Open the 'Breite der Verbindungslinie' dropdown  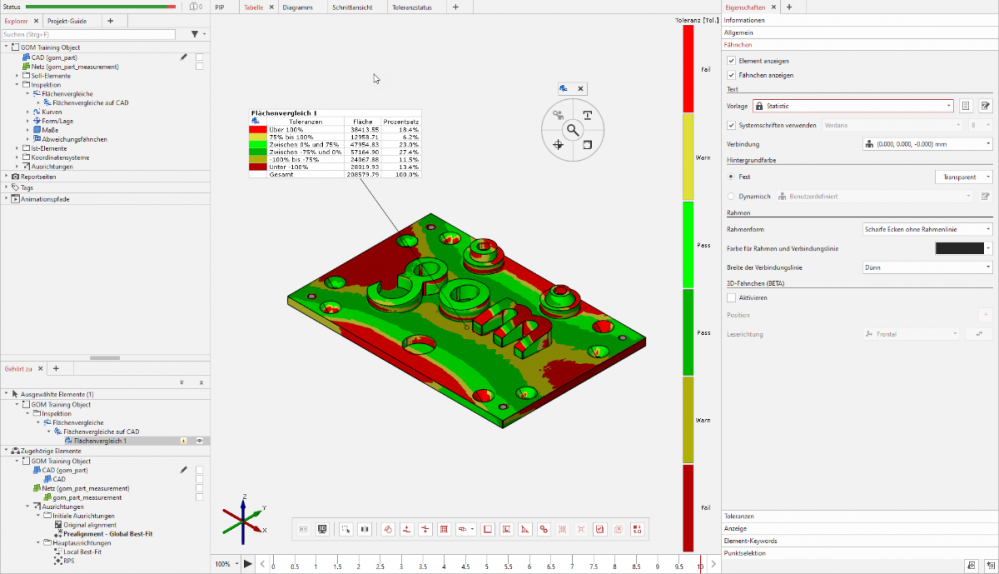click(926, 267)
